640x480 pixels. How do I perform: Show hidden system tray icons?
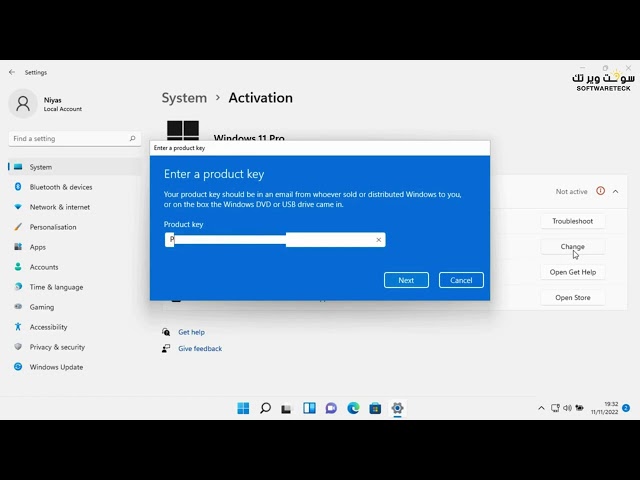click(541, 408)
